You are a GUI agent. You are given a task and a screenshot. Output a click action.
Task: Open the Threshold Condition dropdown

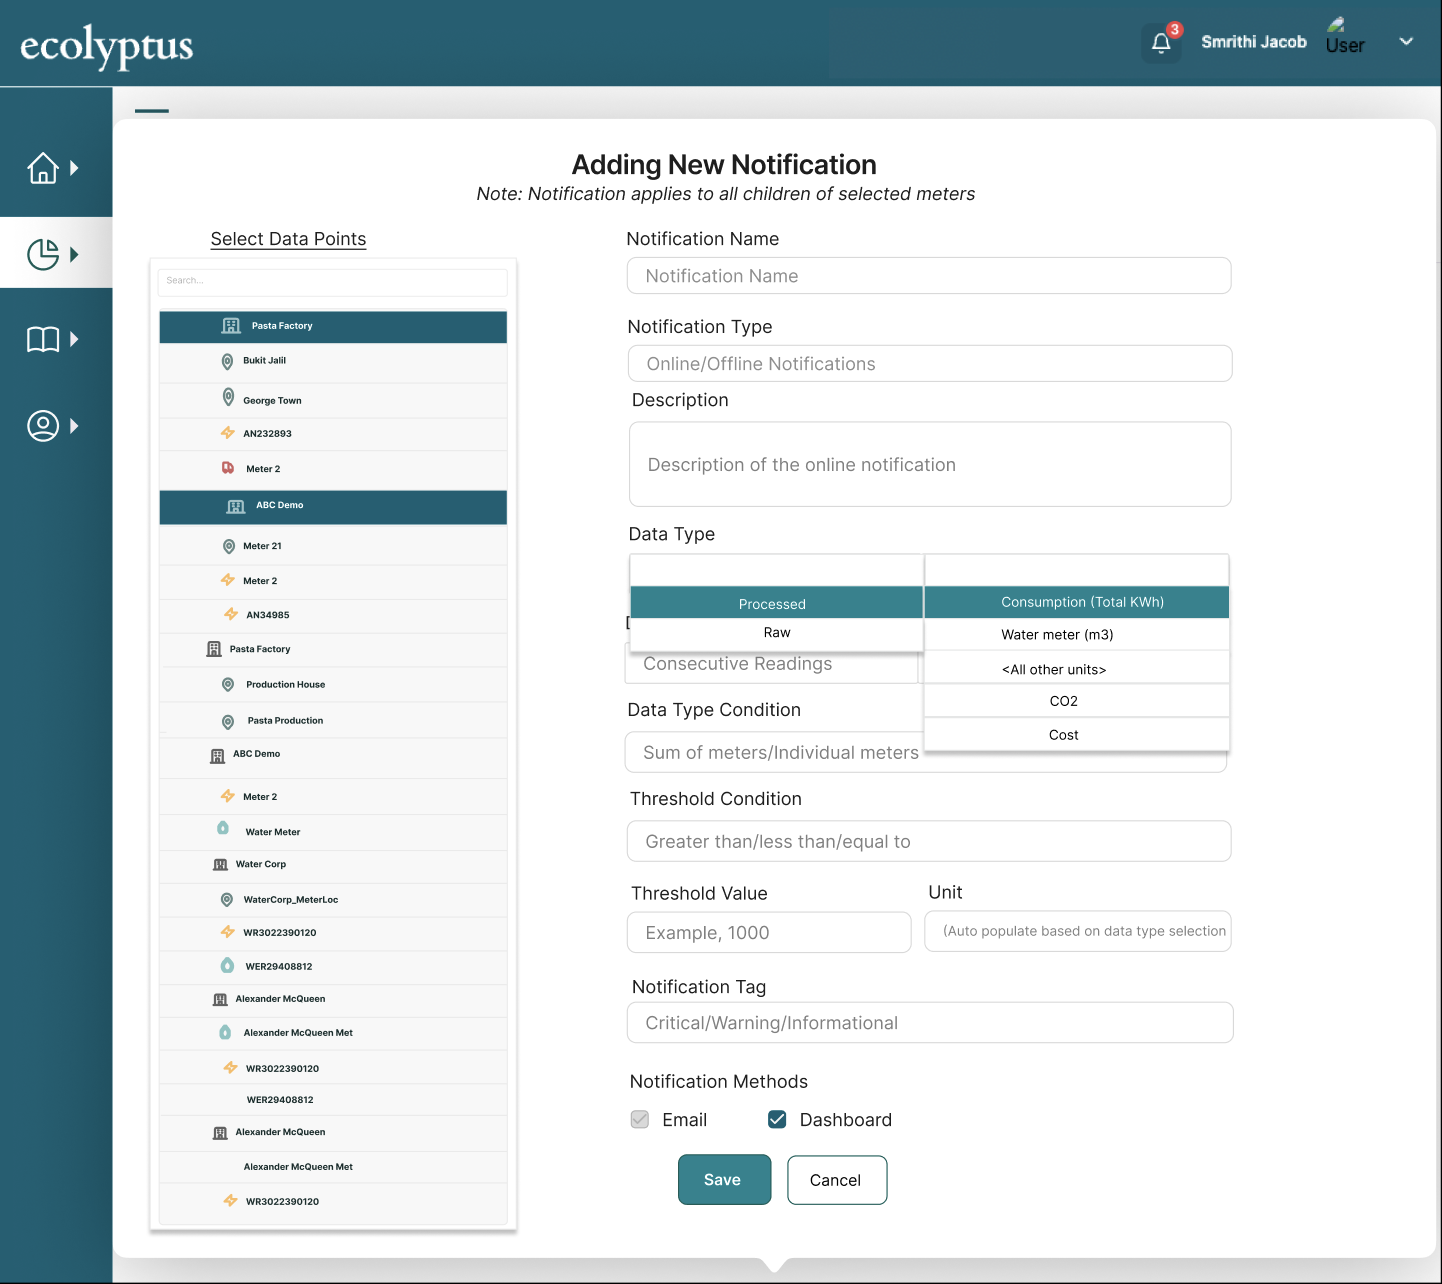(928, 841)
